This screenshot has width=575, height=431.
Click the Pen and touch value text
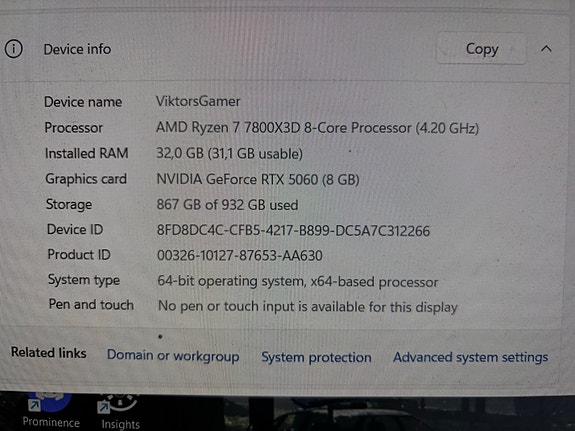point(308,306)
